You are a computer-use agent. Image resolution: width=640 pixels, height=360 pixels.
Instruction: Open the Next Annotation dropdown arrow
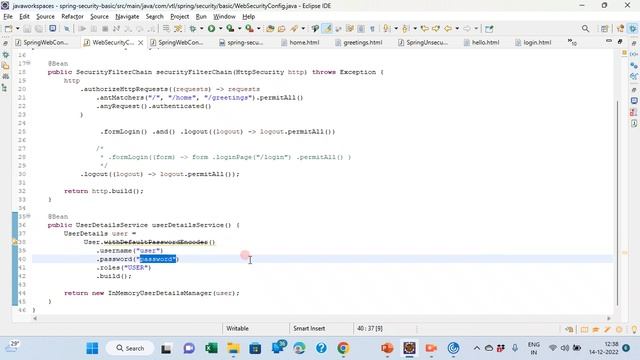pyautogui.click(x=396, y=29)
